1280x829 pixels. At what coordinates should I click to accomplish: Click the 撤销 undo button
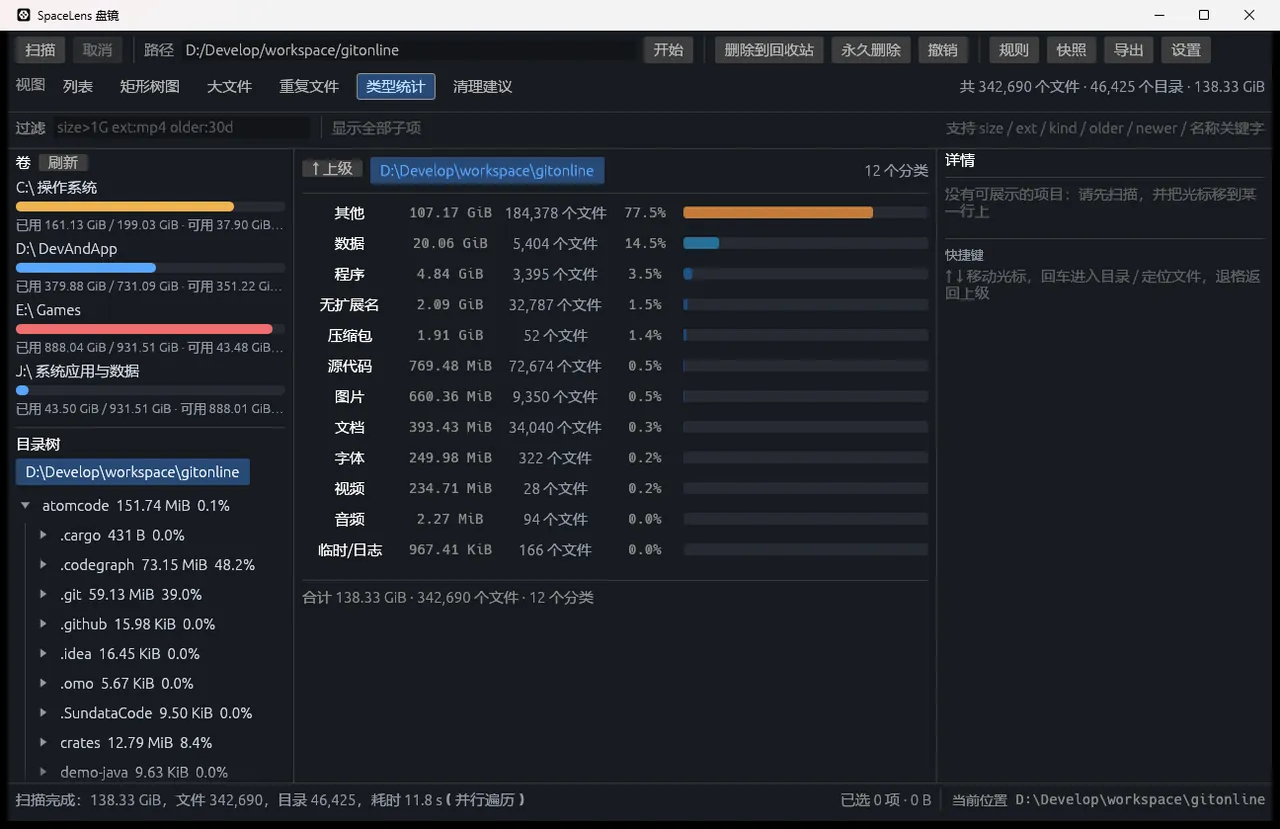(x=943, y=50)
